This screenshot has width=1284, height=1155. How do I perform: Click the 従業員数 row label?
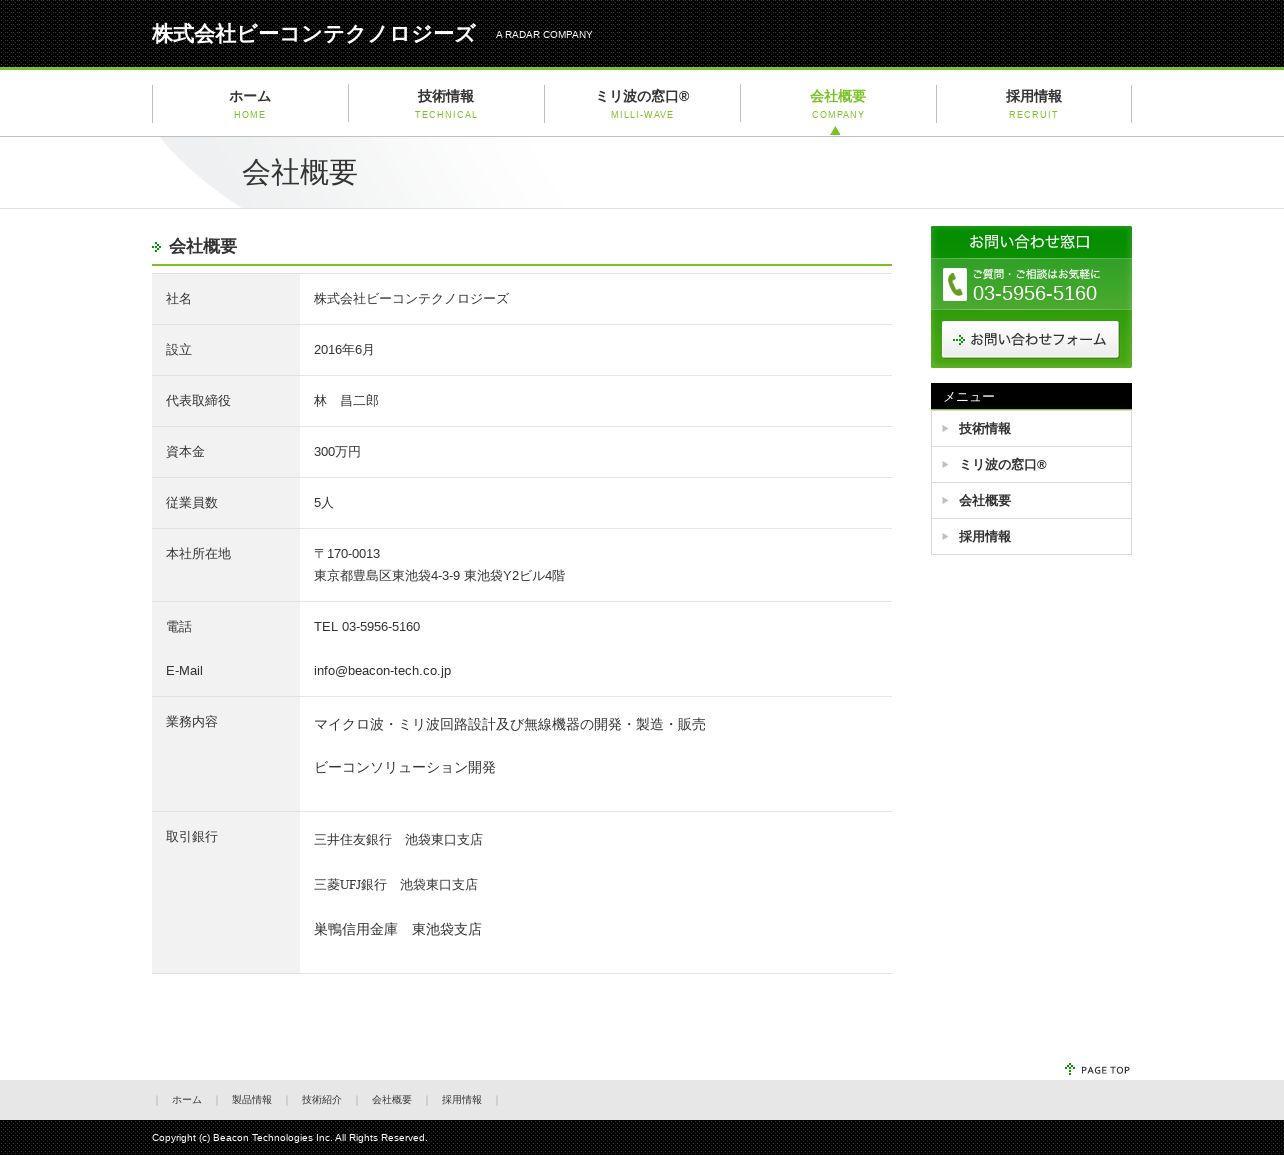pos(192,503)
